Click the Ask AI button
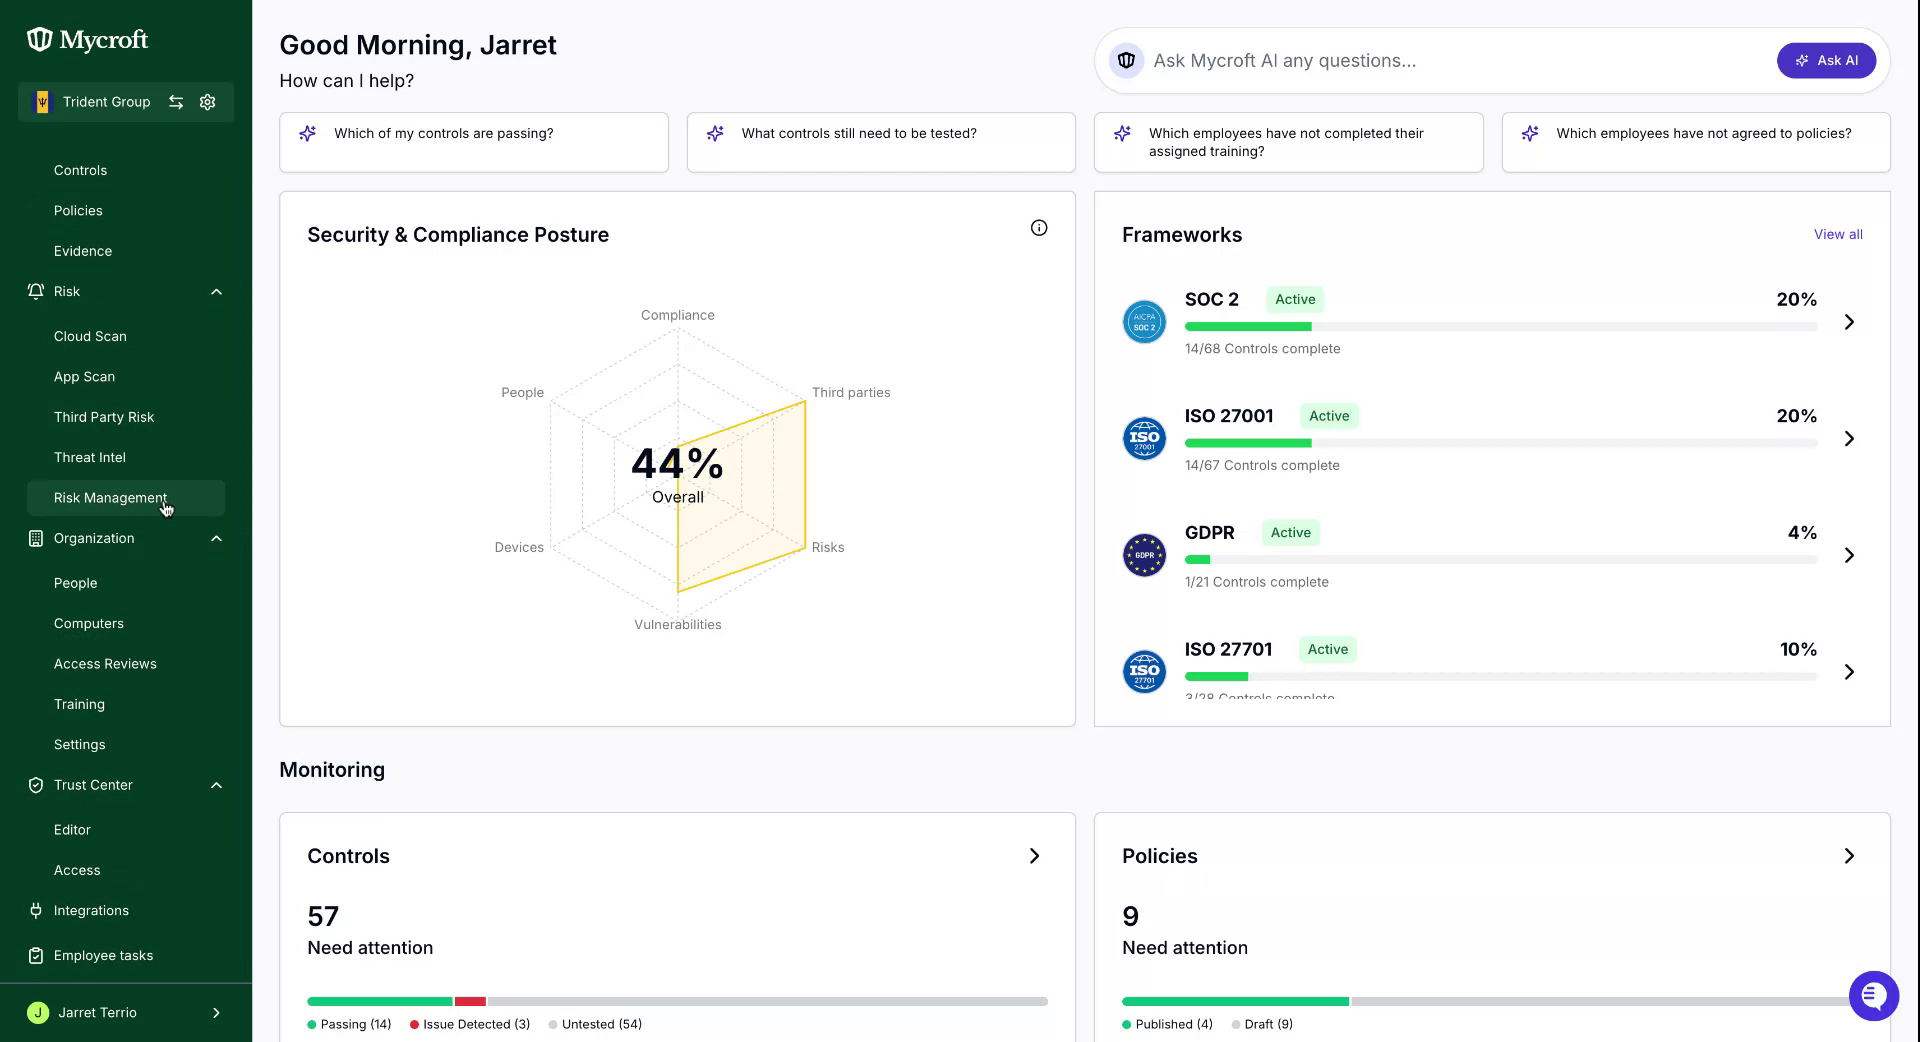This screenshot has height=1042, width=1920. 1826,61
